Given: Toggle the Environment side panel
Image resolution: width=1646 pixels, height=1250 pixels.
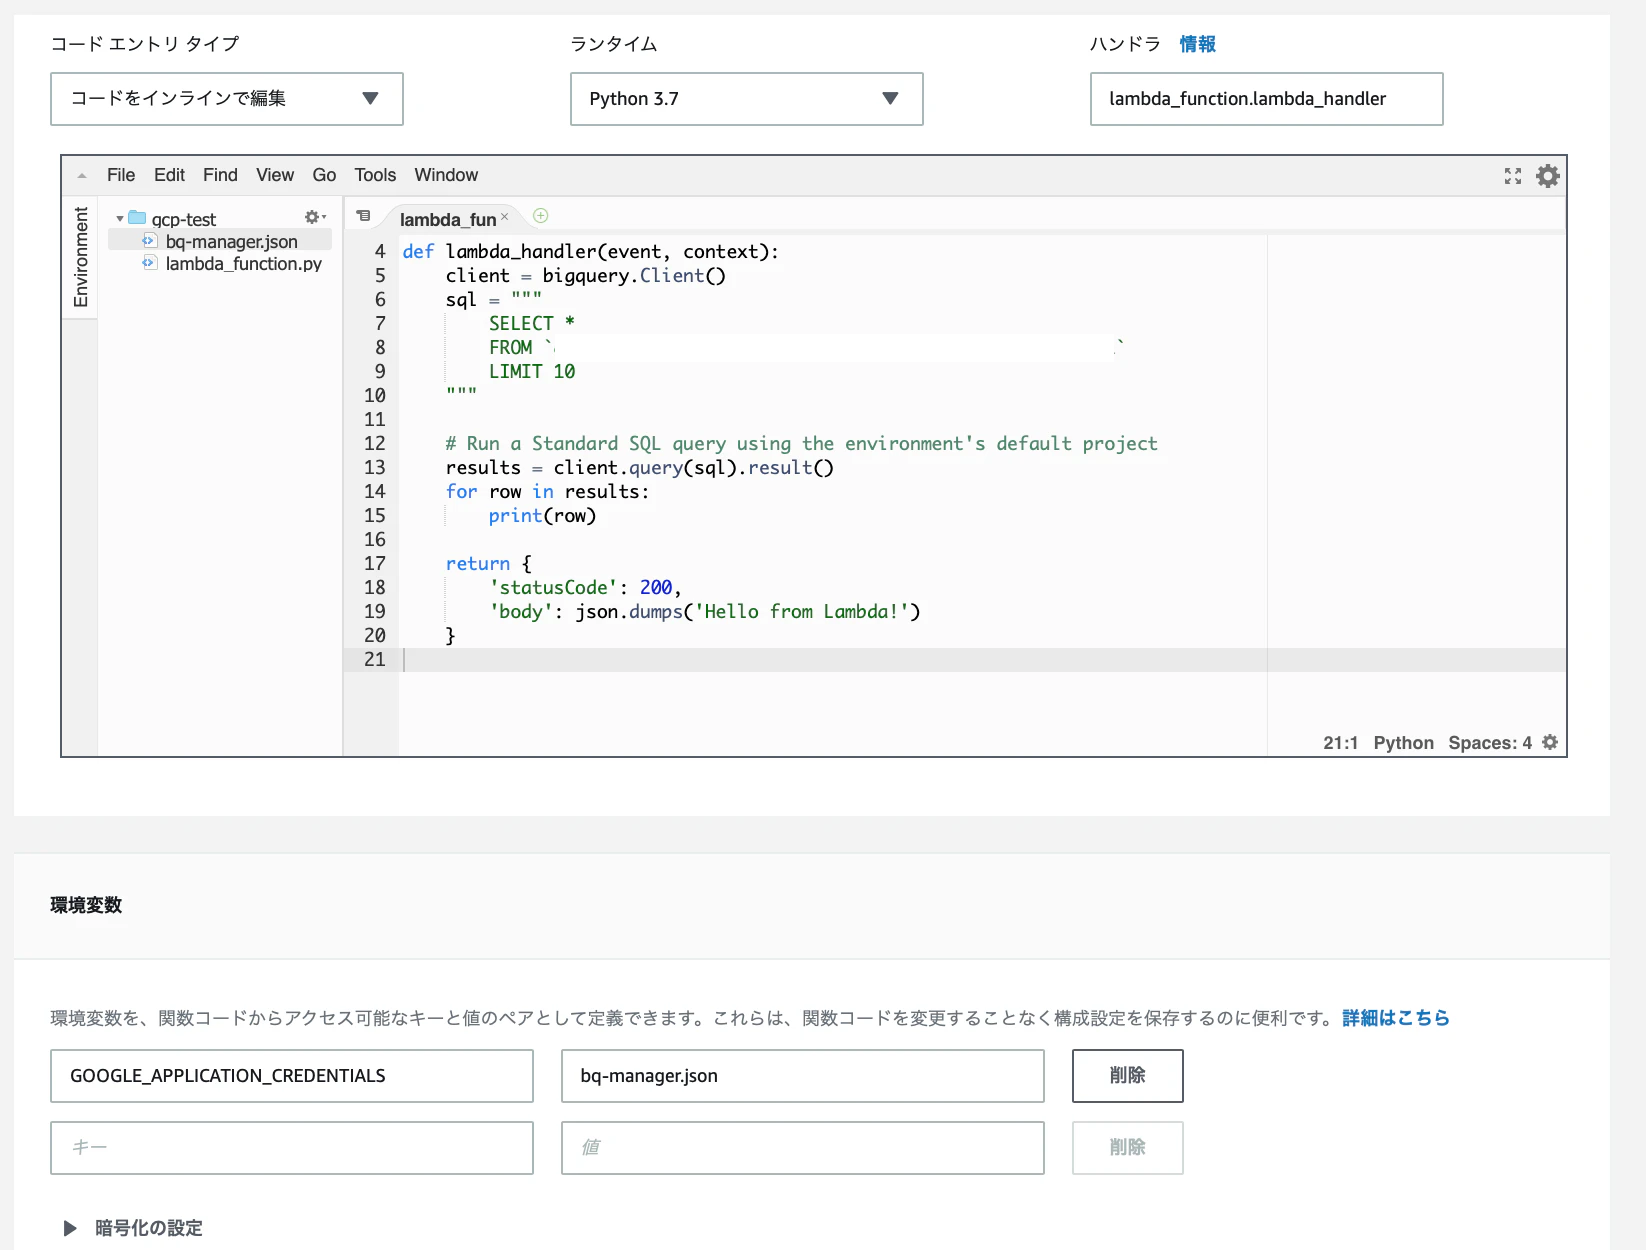Looking at the screenshot, I should tap(81, 257).
